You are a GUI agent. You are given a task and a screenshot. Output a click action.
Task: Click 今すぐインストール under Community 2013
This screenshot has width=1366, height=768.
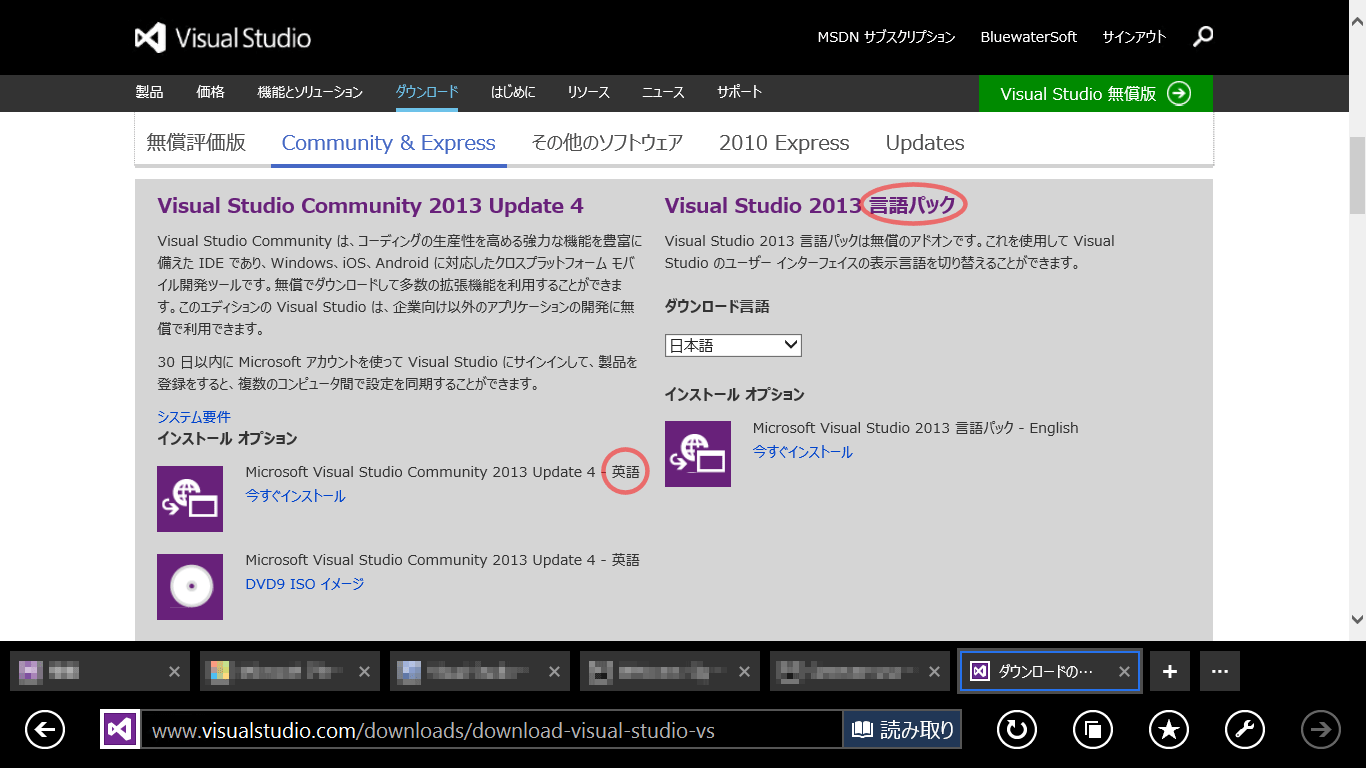coord(295,496)
